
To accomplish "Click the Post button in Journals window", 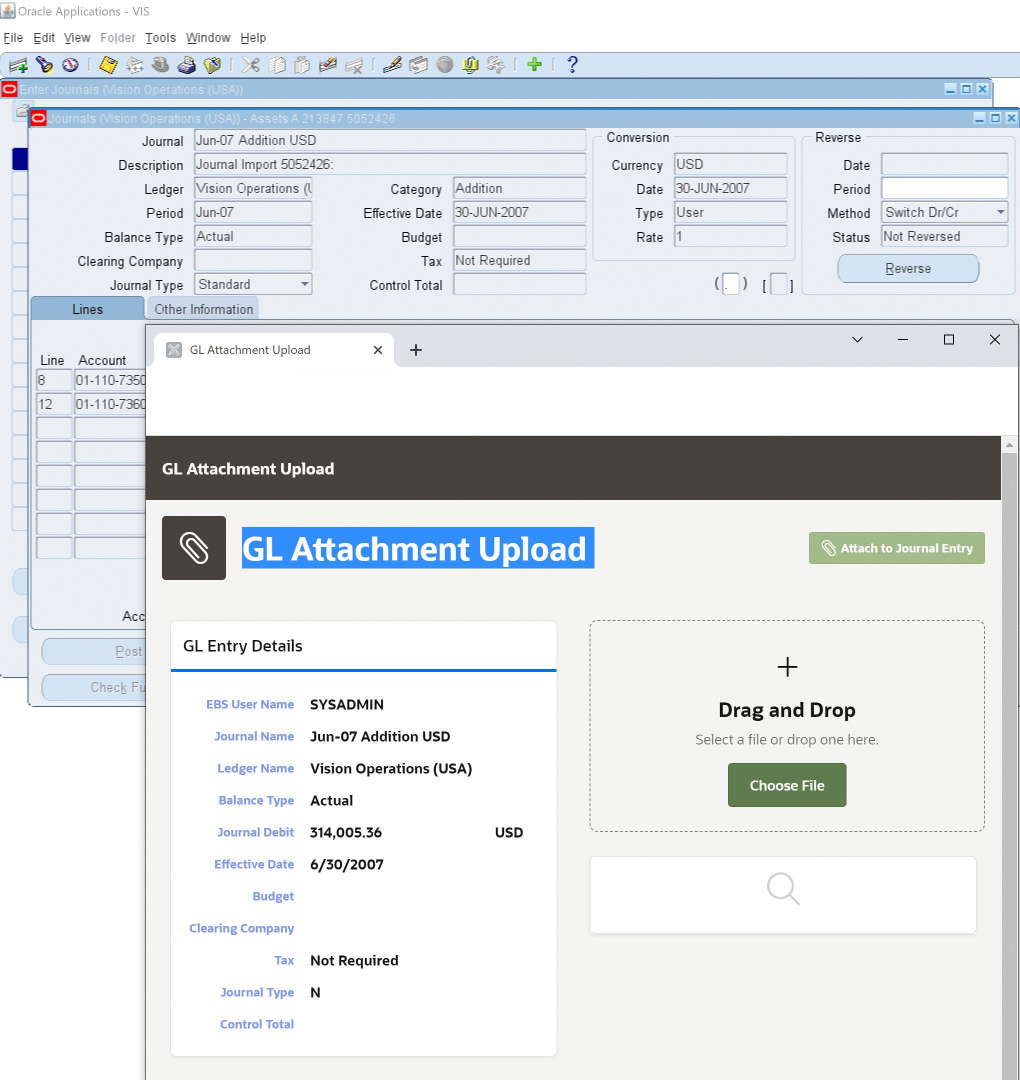I will point(94,652).
